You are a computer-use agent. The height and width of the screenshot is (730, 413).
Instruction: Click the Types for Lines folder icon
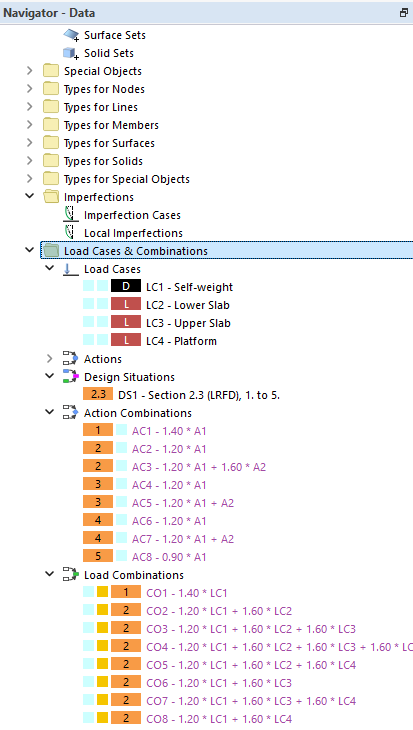tap(51, 108)
